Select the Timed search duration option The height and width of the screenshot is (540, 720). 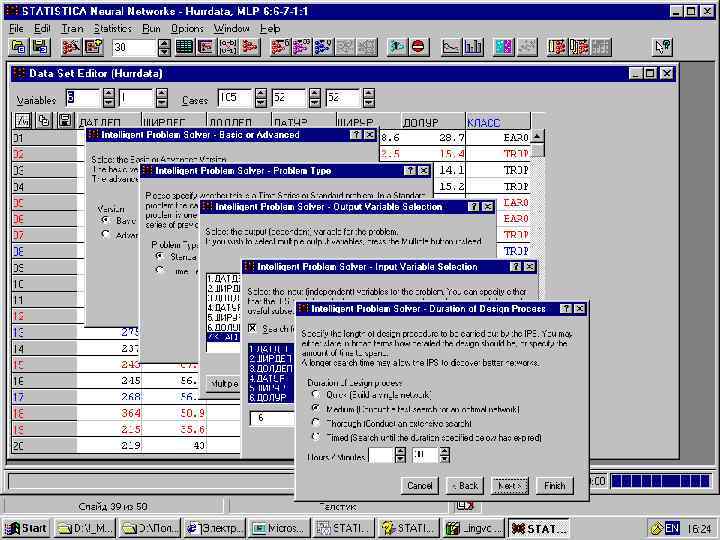315,437
